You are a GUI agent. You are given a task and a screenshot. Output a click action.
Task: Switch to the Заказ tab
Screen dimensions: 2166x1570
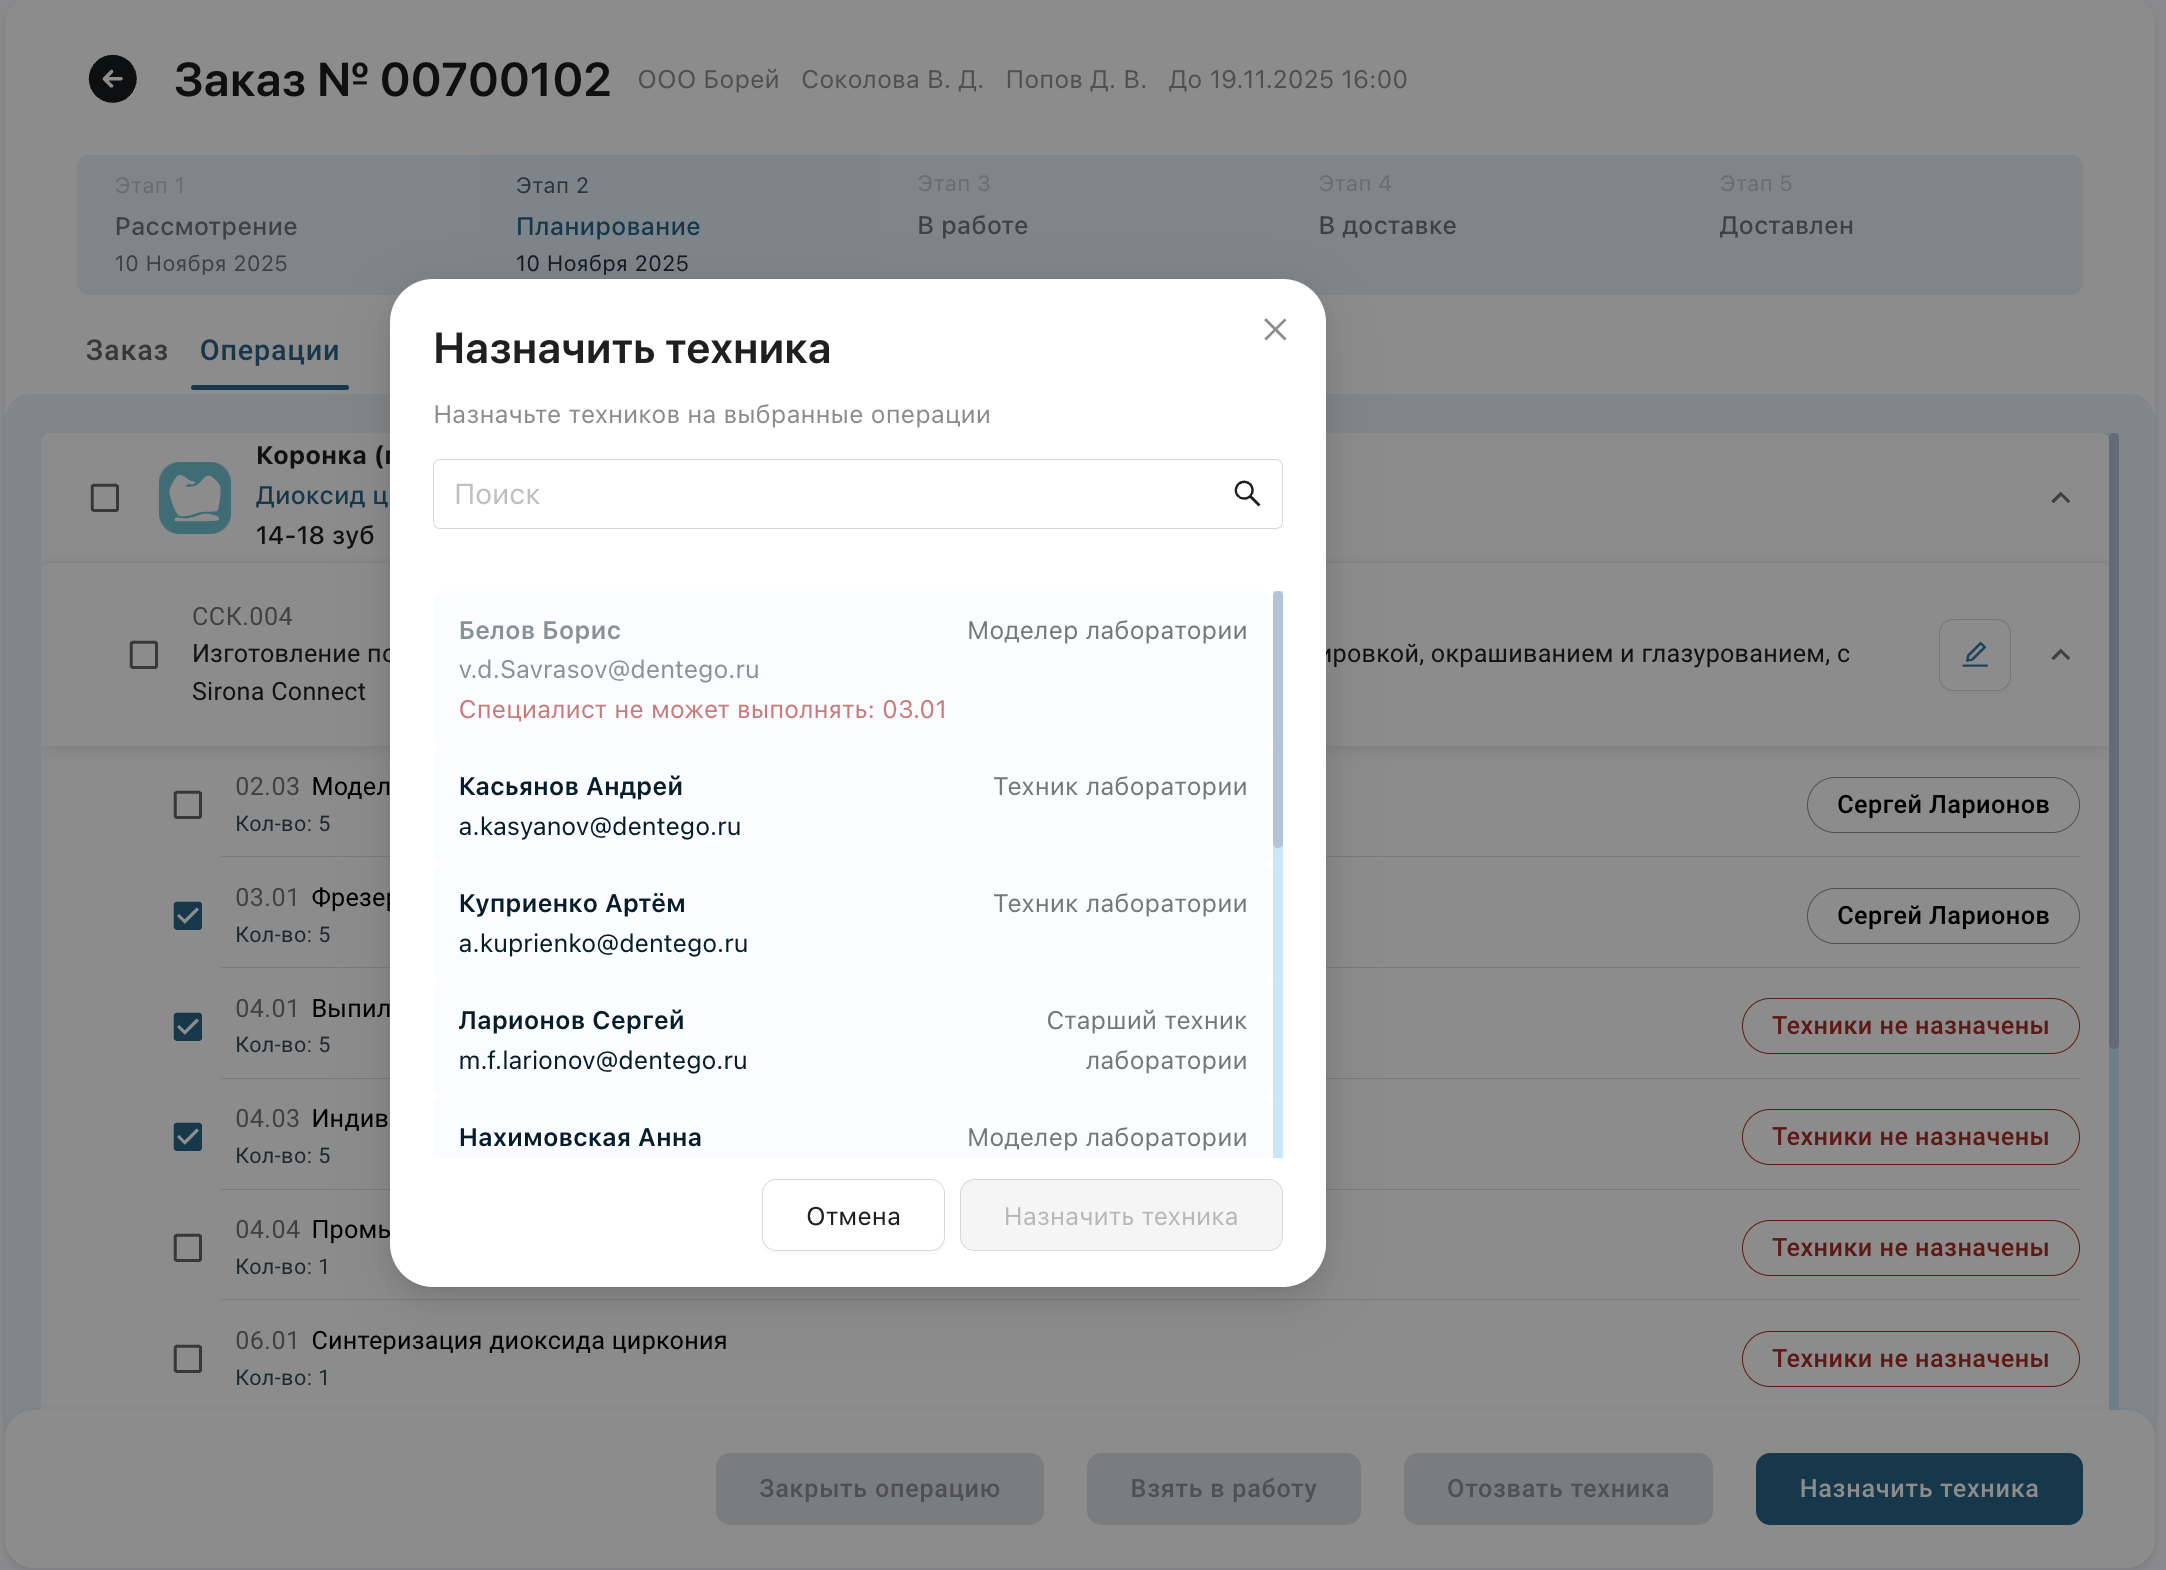(x=127, y=351)
